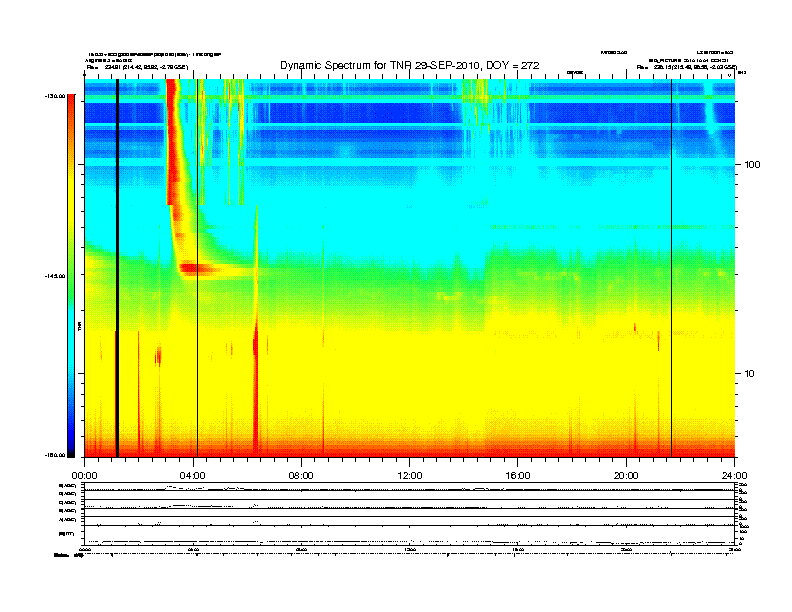This screenshot has height=612, width=792.
Task: Click the plot title 'Dynamic Spectrum for TNR 29-SEP-2010'
Action: point(410,66)
